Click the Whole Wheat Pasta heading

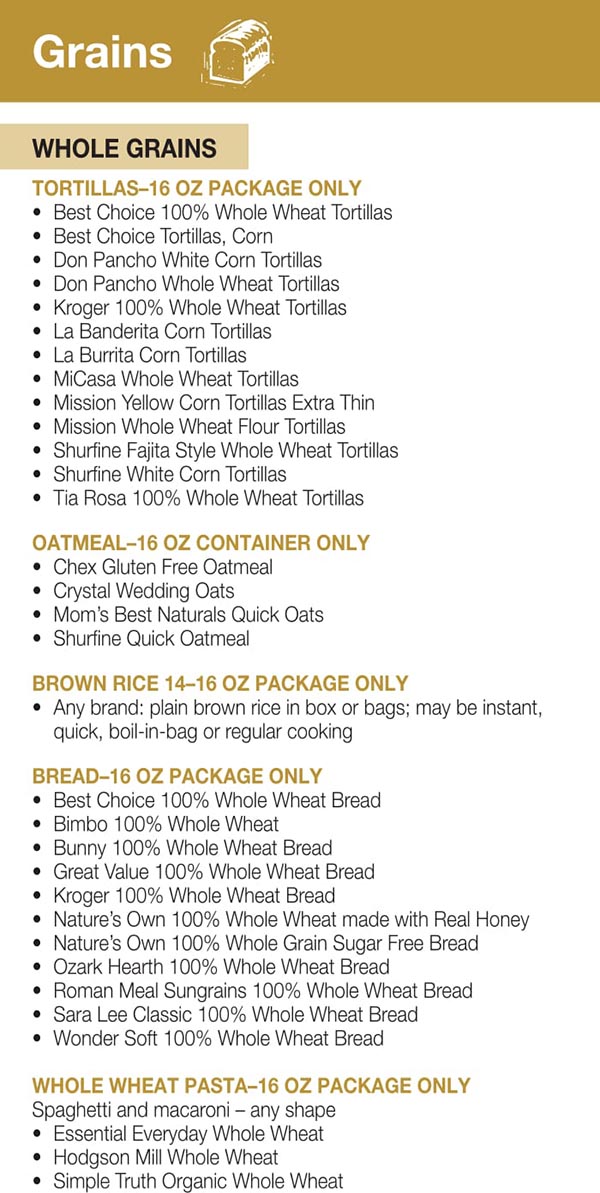coord(251,1085)
